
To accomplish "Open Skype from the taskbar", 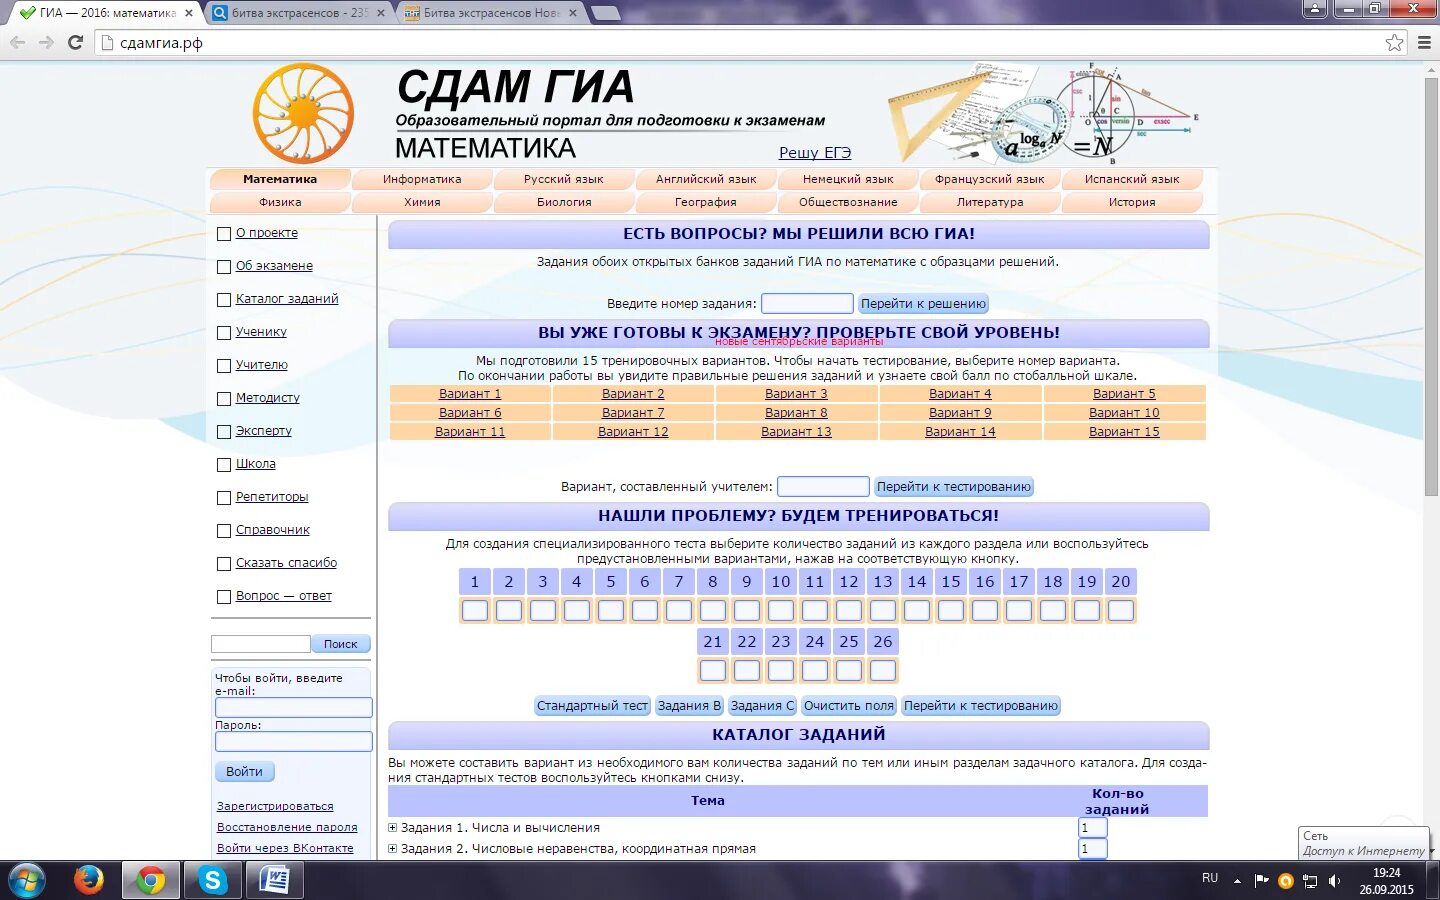I will 212,881.
